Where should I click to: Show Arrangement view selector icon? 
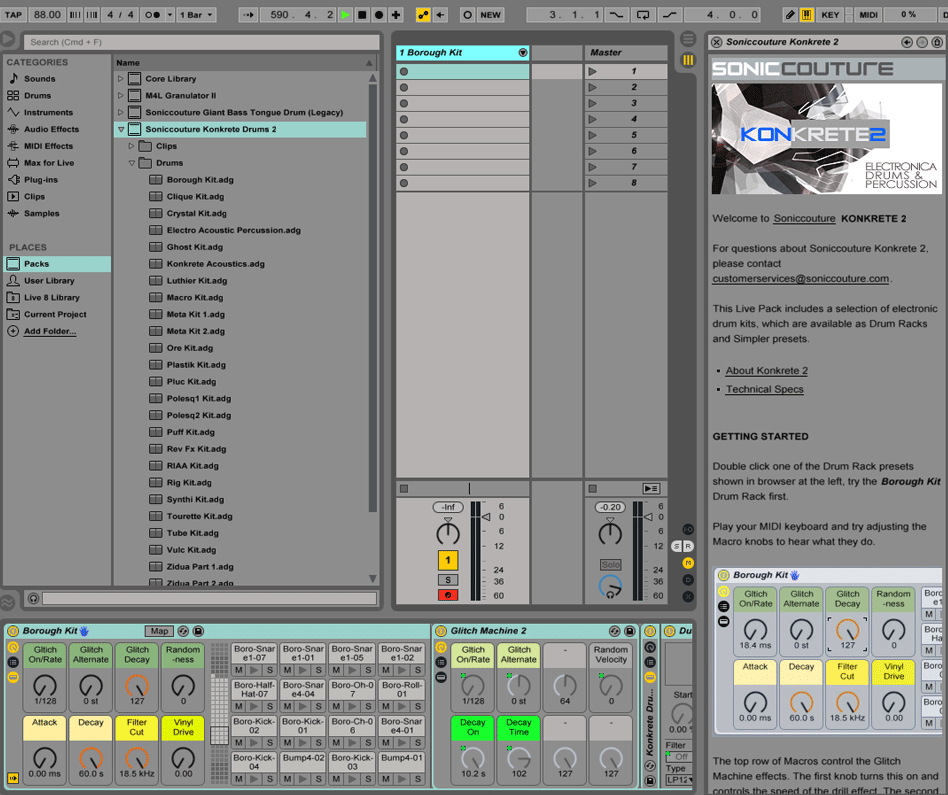click(688, 39)
